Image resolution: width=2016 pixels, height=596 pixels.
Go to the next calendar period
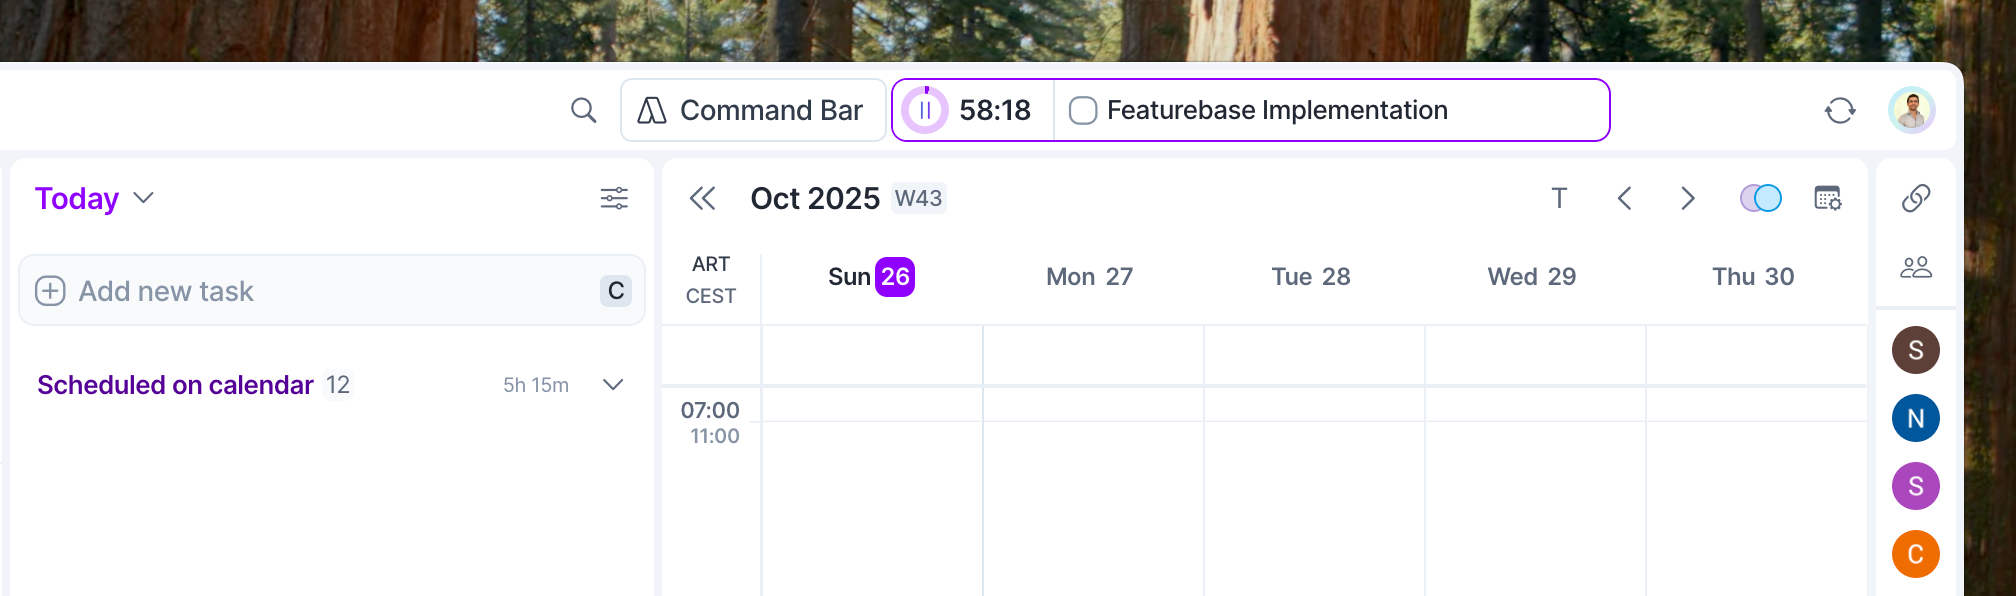1688,198
